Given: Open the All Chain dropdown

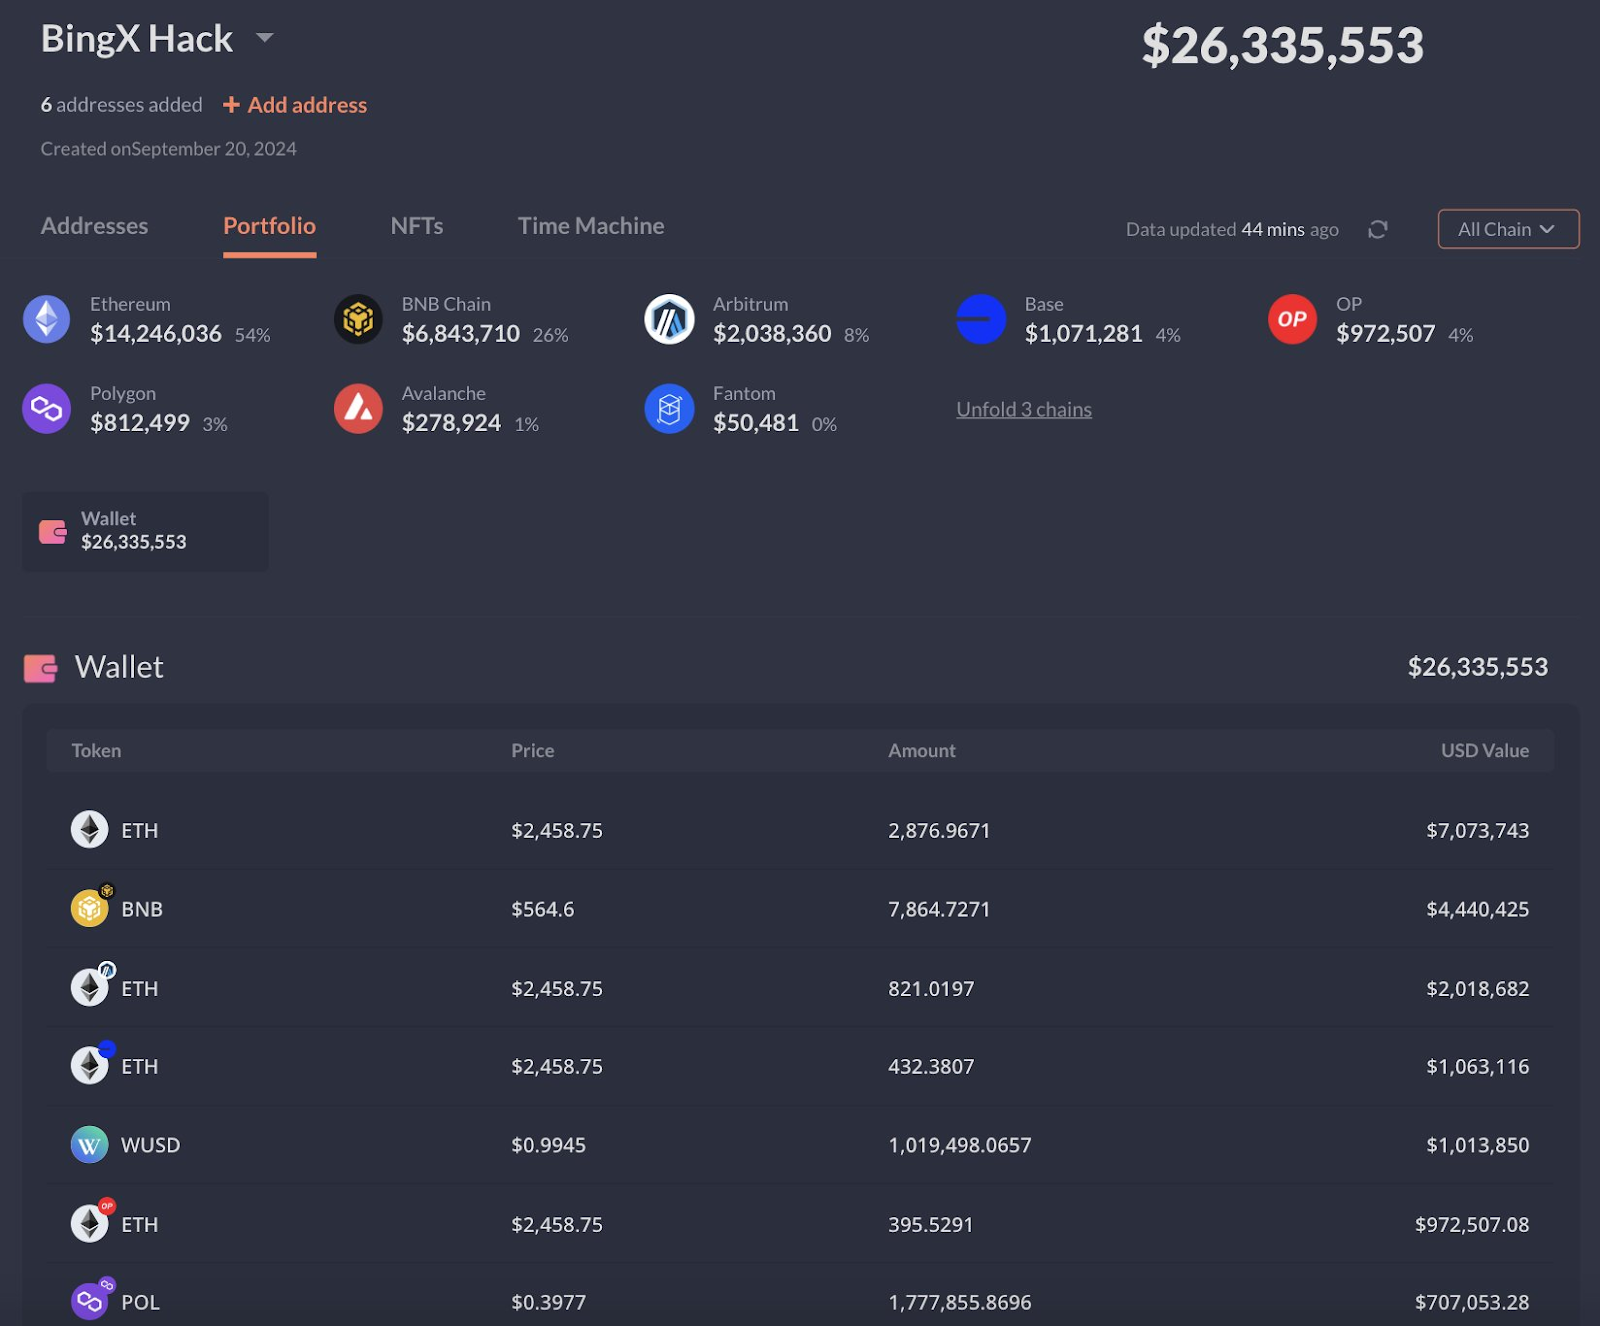Looking at the screenshot, I should [1507, 229].
